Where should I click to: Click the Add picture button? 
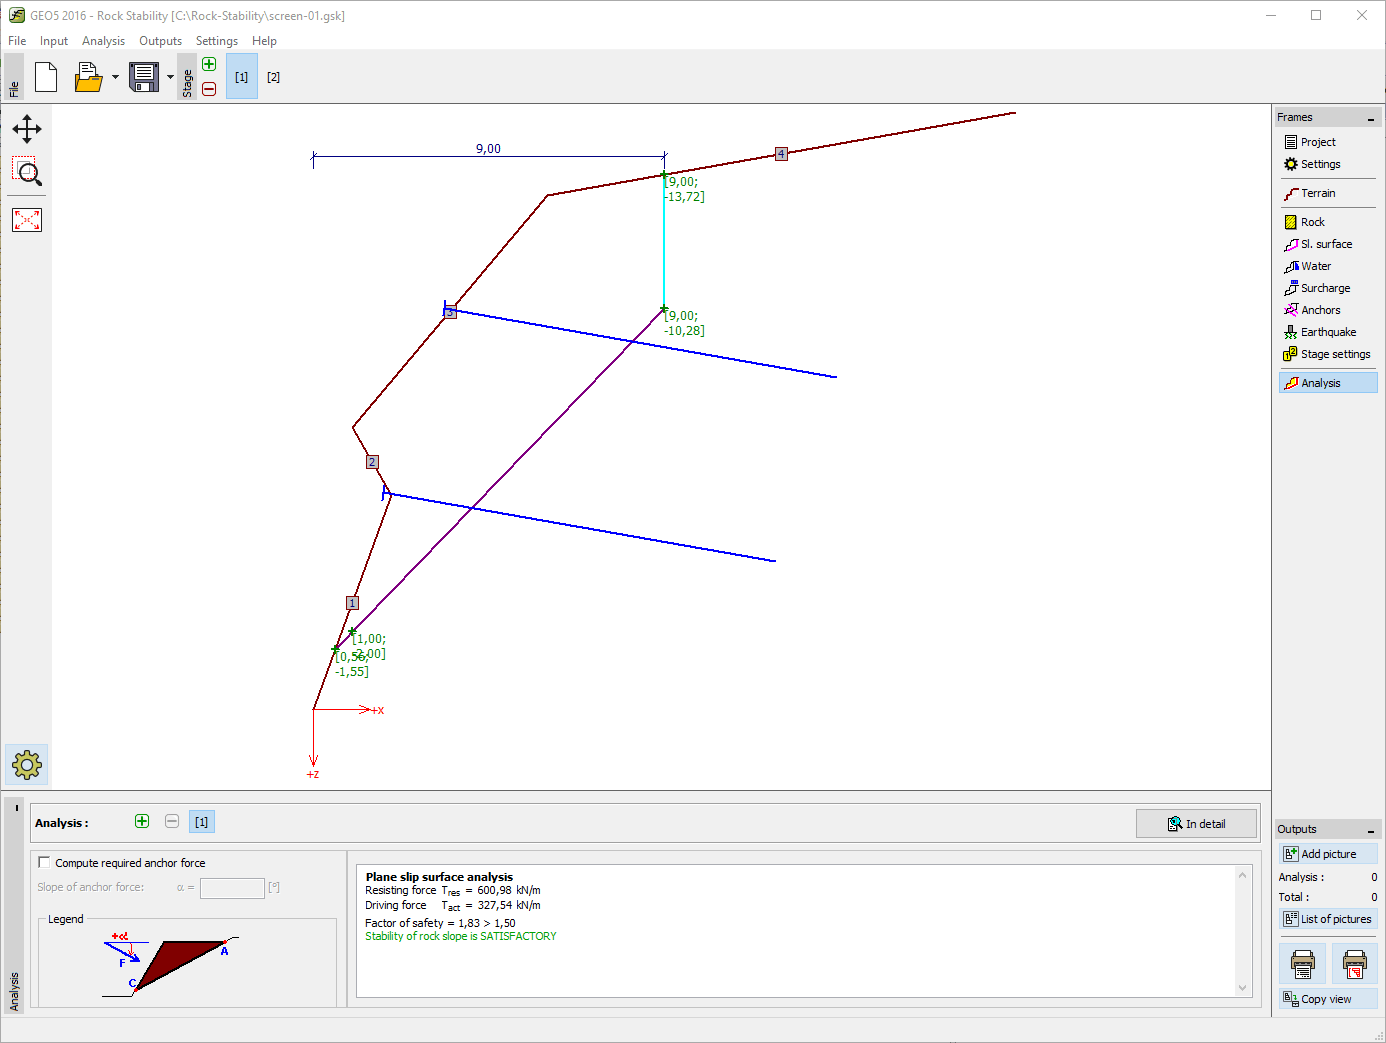pyautogui.click(x=1327, y=854)
